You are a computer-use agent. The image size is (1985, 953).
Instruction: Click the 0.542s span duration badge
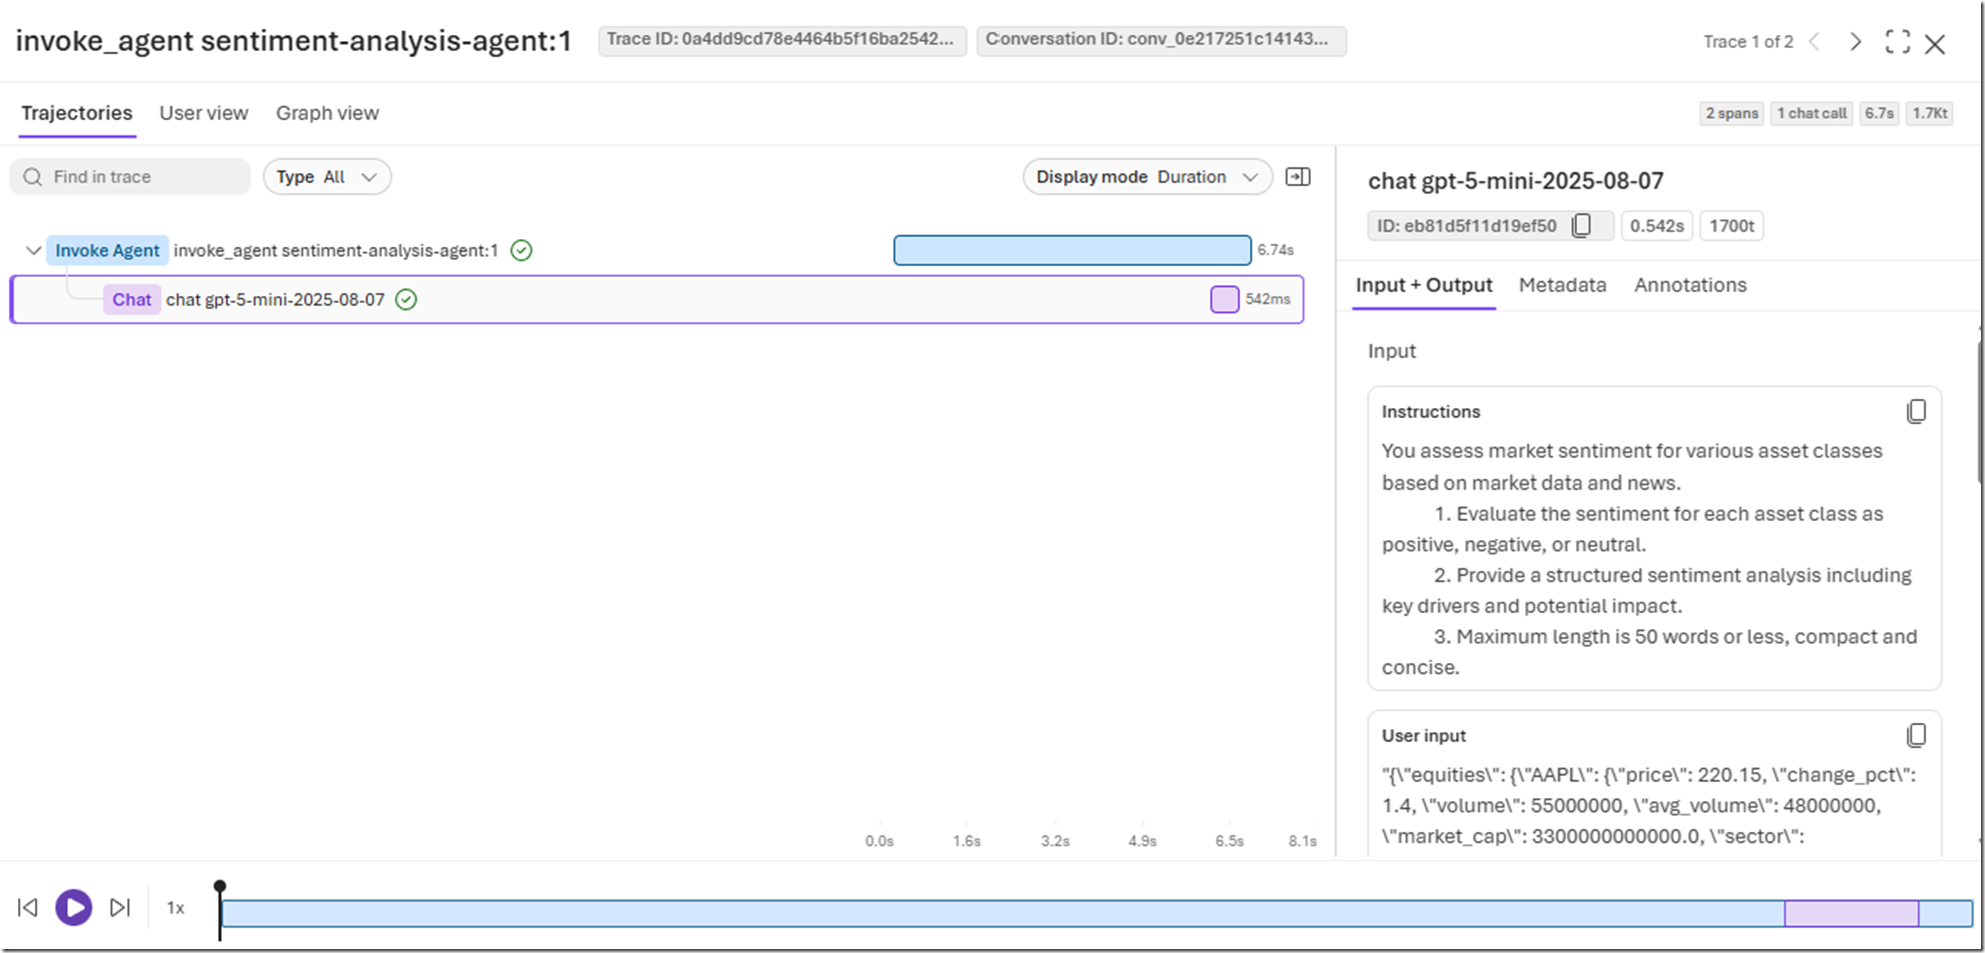pos(1657,226)
